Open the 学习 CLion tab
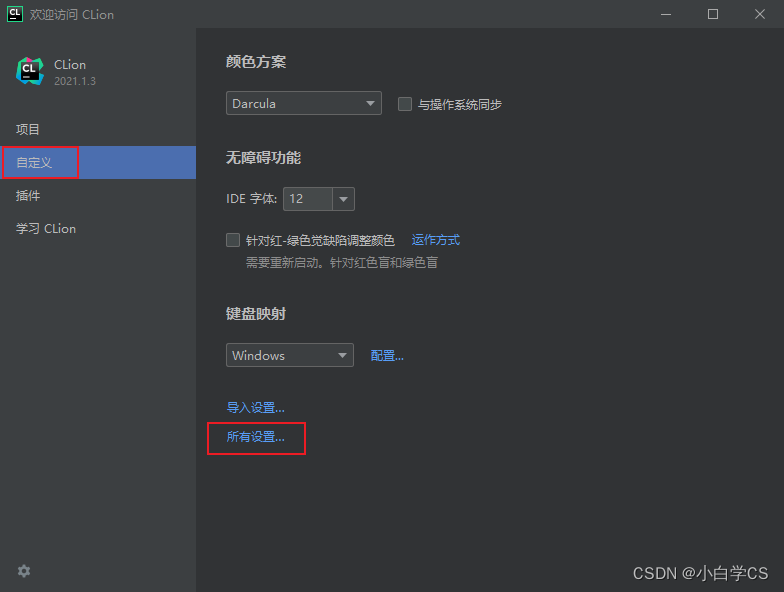Image resolution: width=784 pixels, height=592 pixels. (98, 228)
